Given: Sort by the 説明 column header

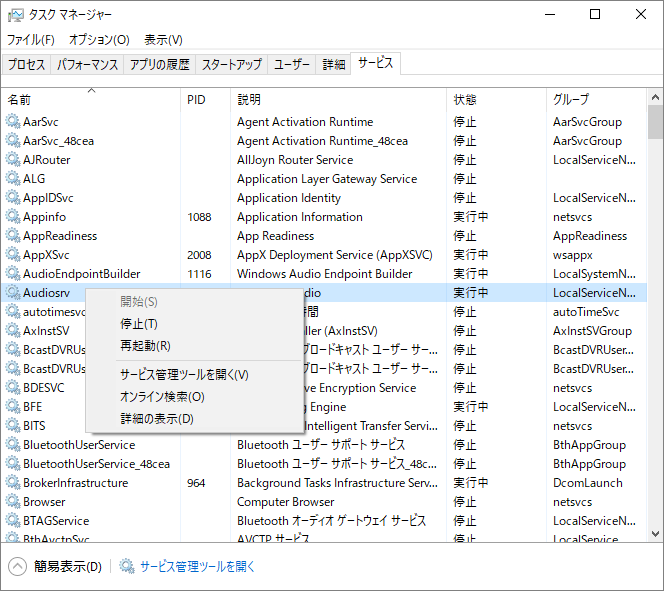Looking at the screenshot, I should [x=338, y=99].
